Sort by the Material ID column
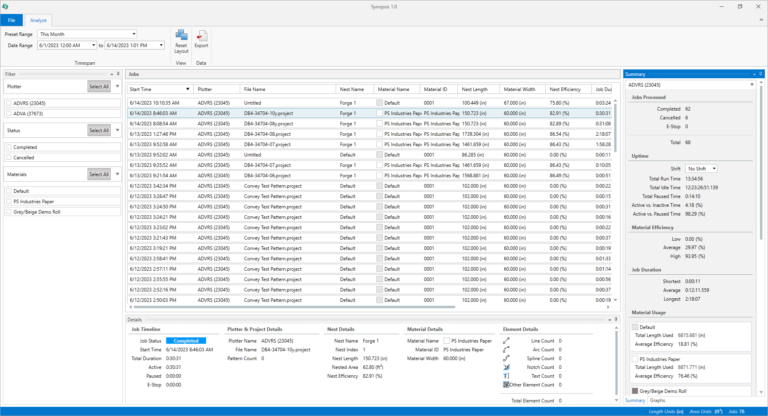768x416 pixels. (438, 89)
